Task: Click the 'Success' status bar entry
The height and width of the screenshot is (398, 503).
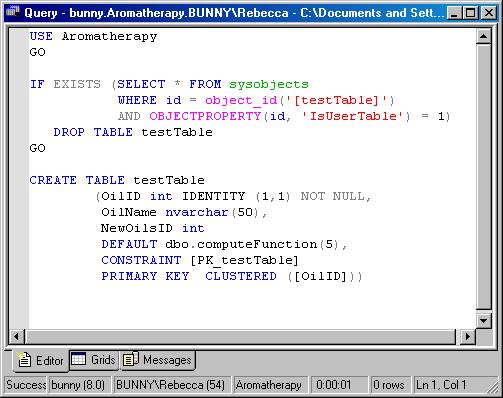Action: (26, 385)
